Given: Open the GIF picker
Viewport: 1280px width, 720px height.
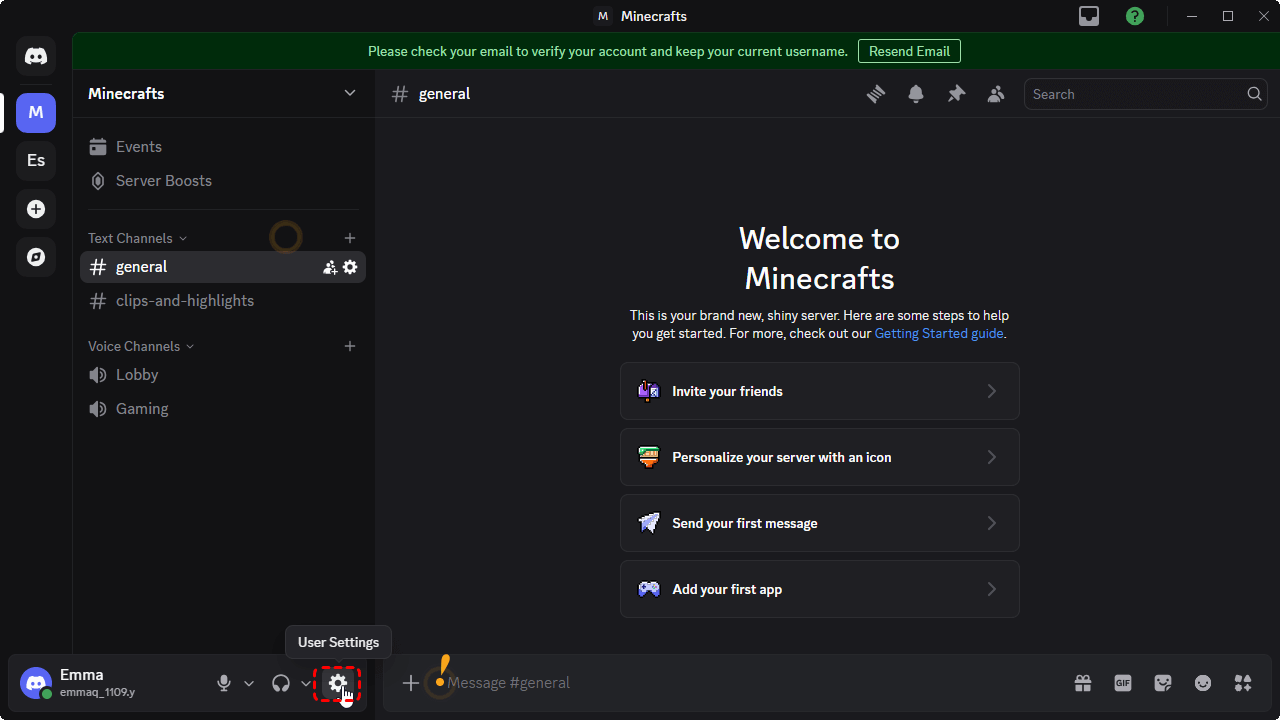Looking at the screenshot, I should [x=1123, y=683].
